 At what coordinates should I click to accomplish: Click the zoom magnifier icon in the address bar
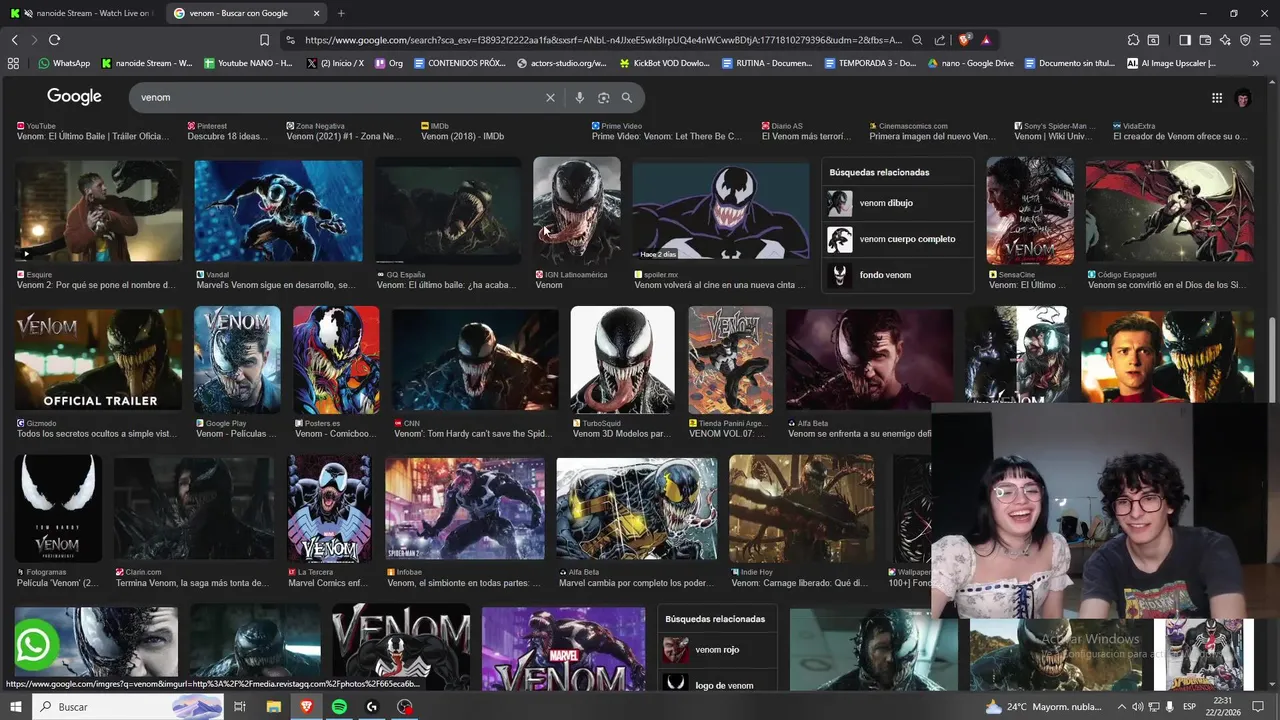tap(917, 40)
